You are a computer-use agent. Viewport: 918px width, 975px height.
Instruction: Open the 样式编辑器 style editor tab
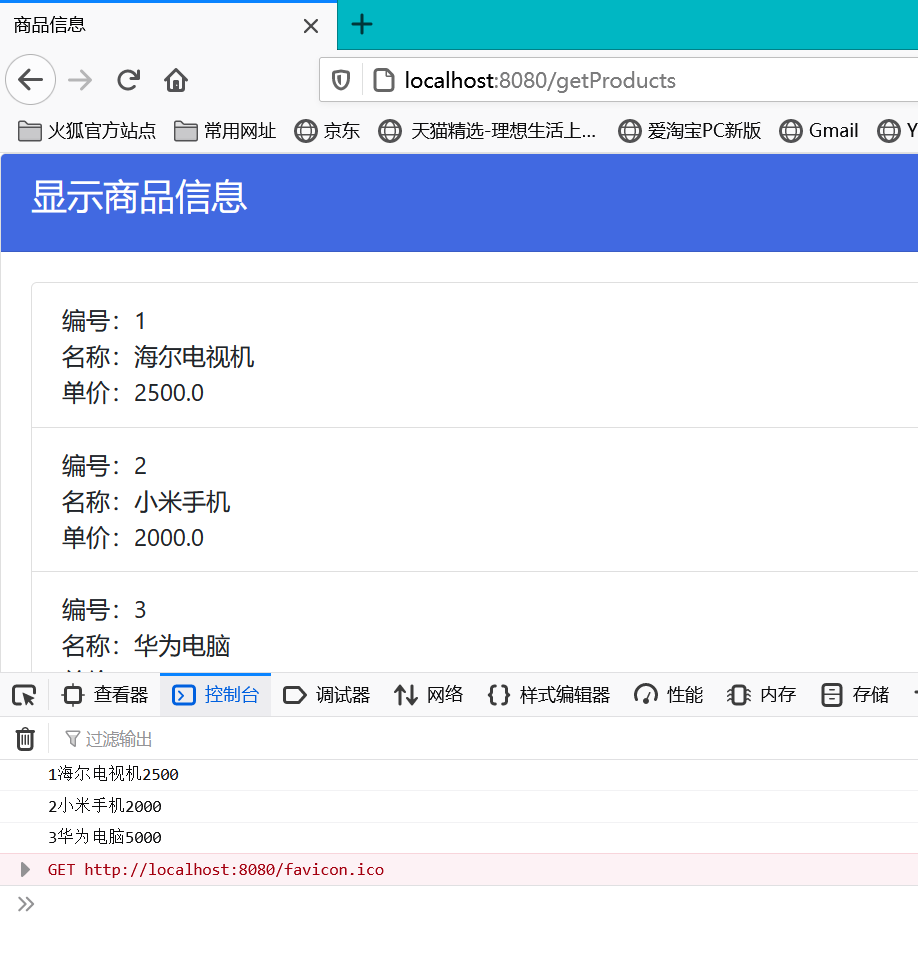coord(549,695)
